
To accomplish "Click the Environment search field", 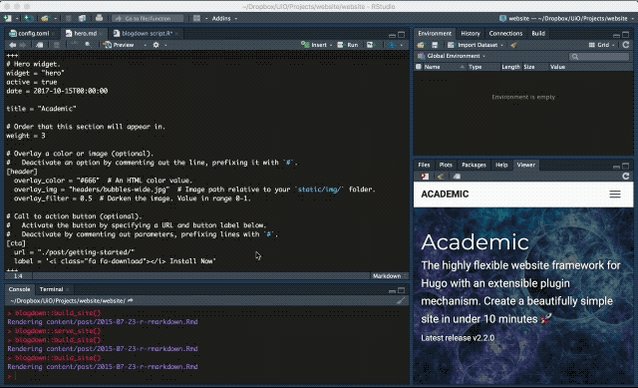I will pyautogui.click(x=599, y=56).
